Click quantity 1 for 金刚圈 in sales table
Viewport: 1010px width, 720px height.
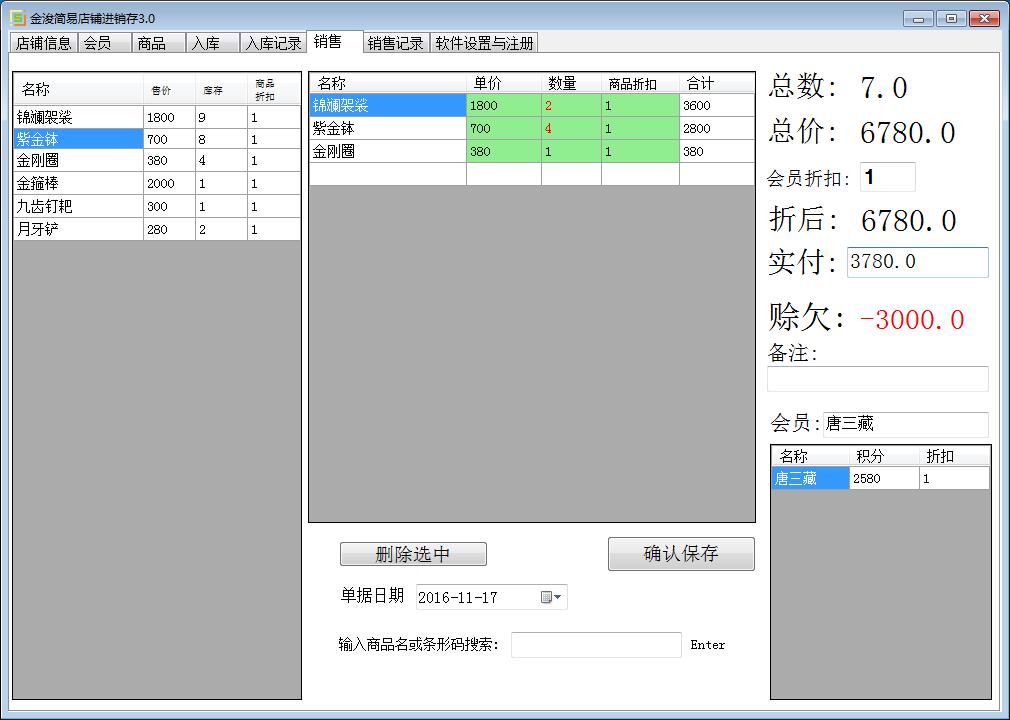(571, 151)
